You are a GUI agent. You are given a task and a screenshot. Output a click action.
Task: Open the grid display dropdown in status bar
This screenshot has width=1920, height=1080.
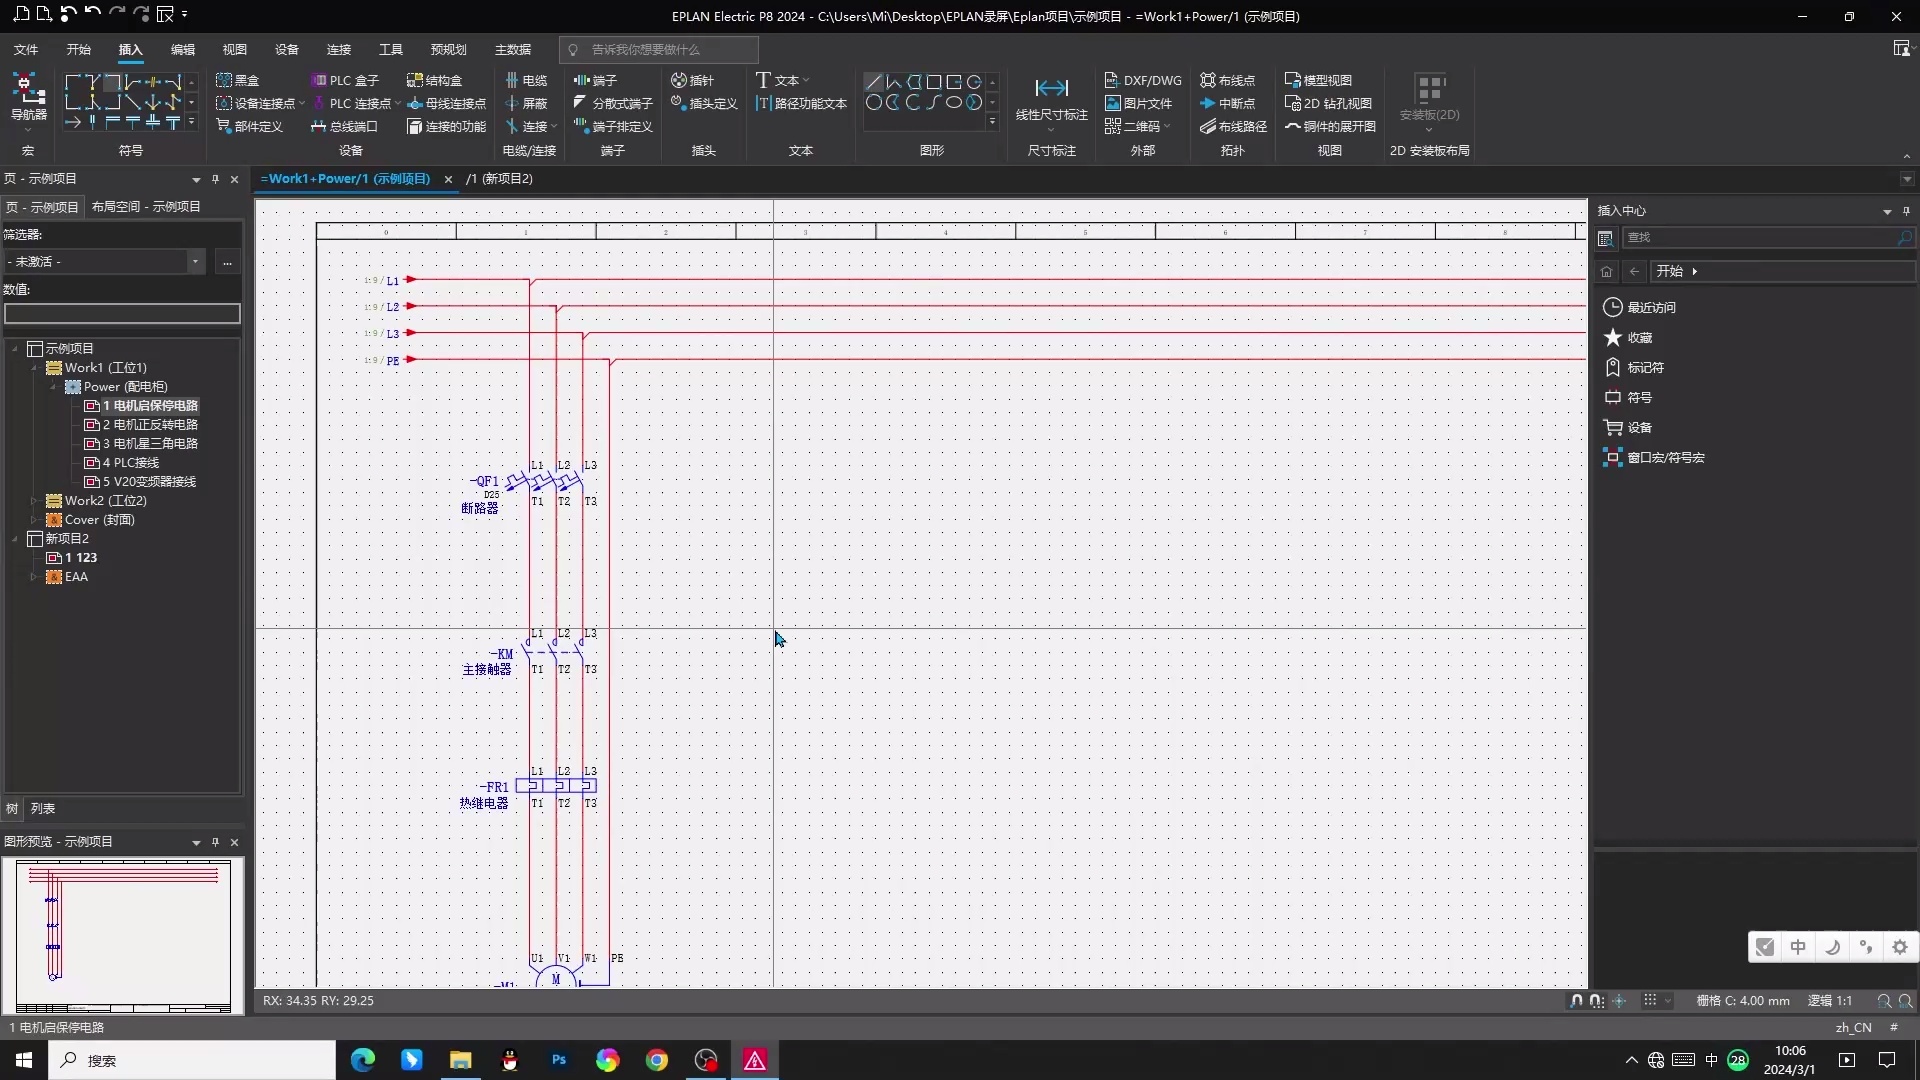[1667, 1001]
